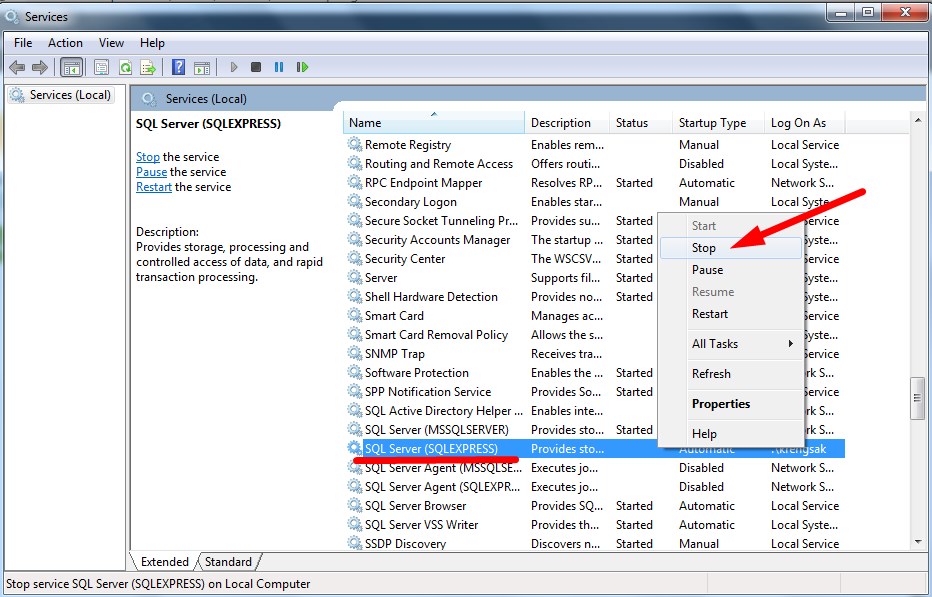
Task: Sort by the Description column header
Action: tap(567, 122)
